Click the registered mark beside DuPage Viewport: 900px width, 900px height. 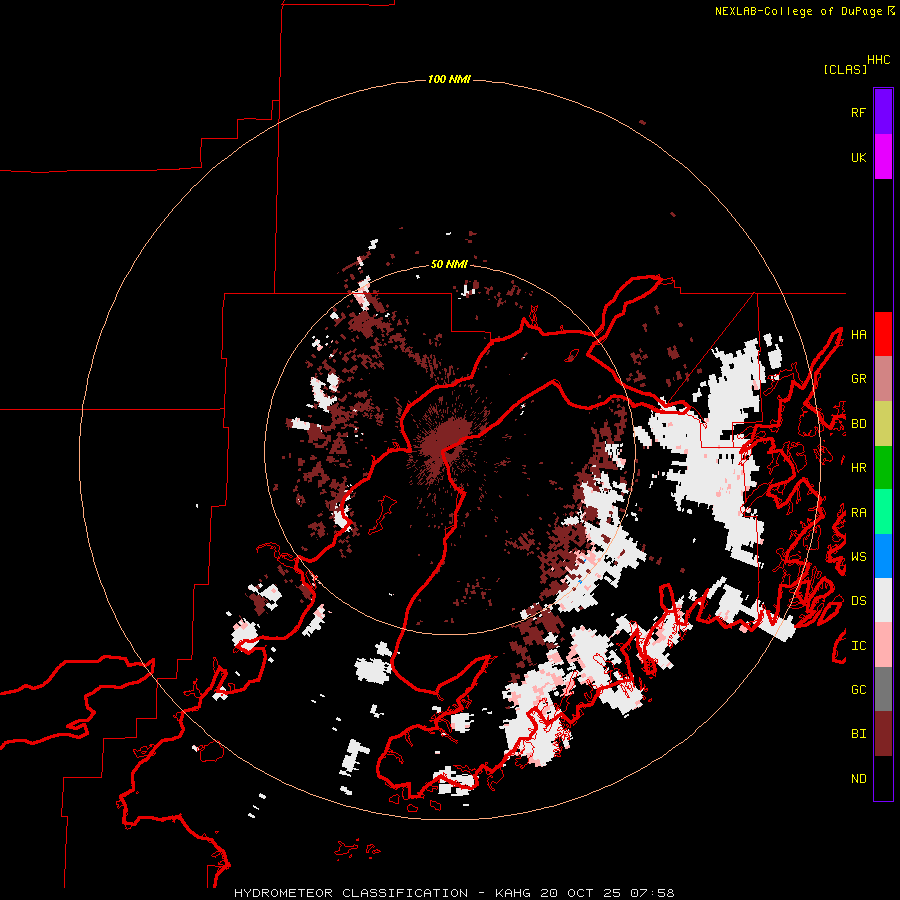891,10
